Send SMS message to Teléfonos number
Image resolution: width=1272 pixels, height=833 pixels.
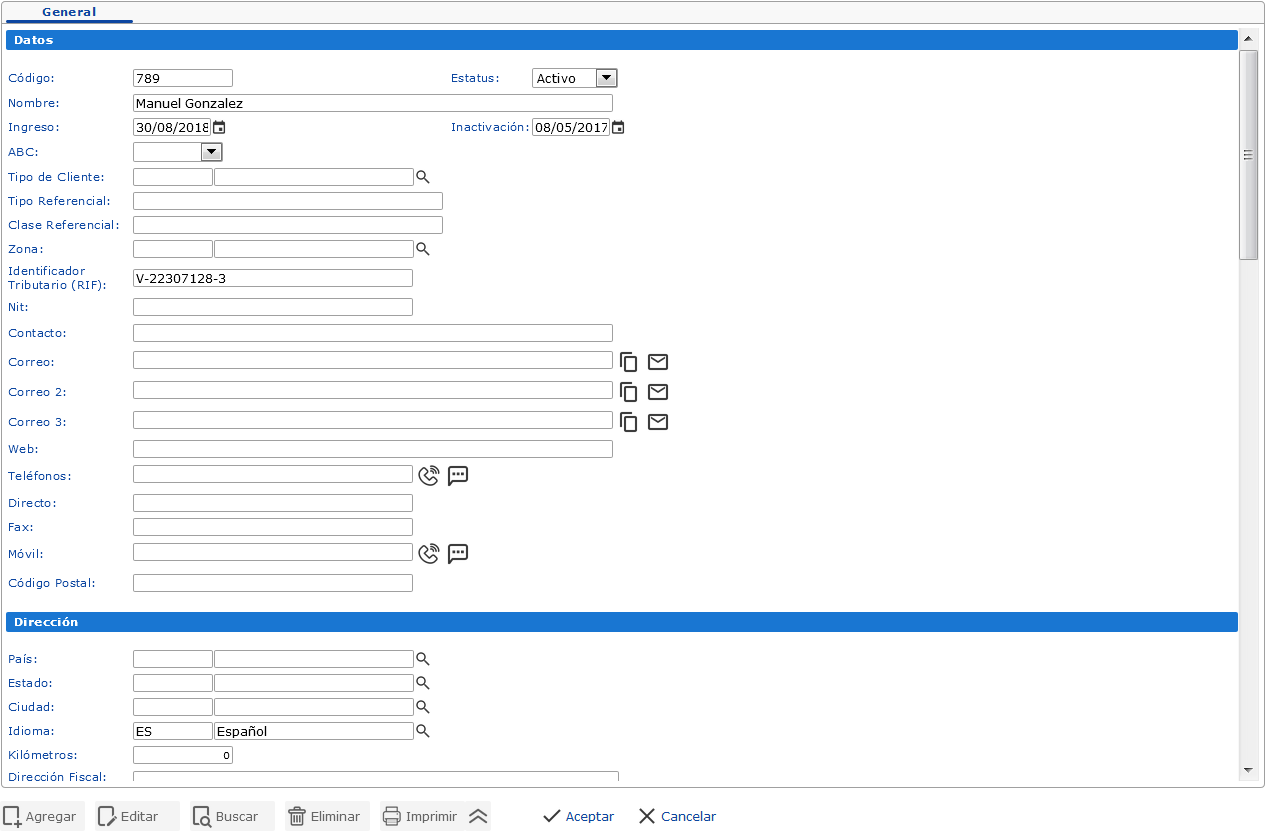tap(458, 476)
